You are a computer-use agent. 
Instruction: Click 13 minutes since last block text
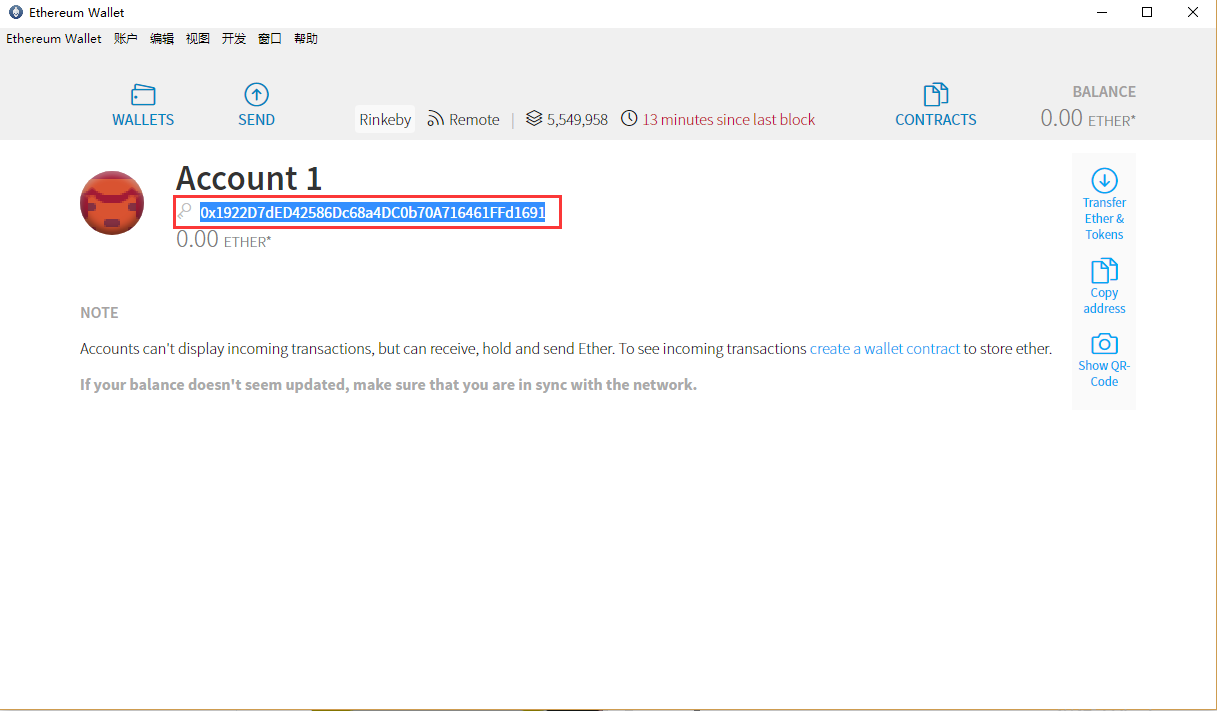tap(729, 119)
